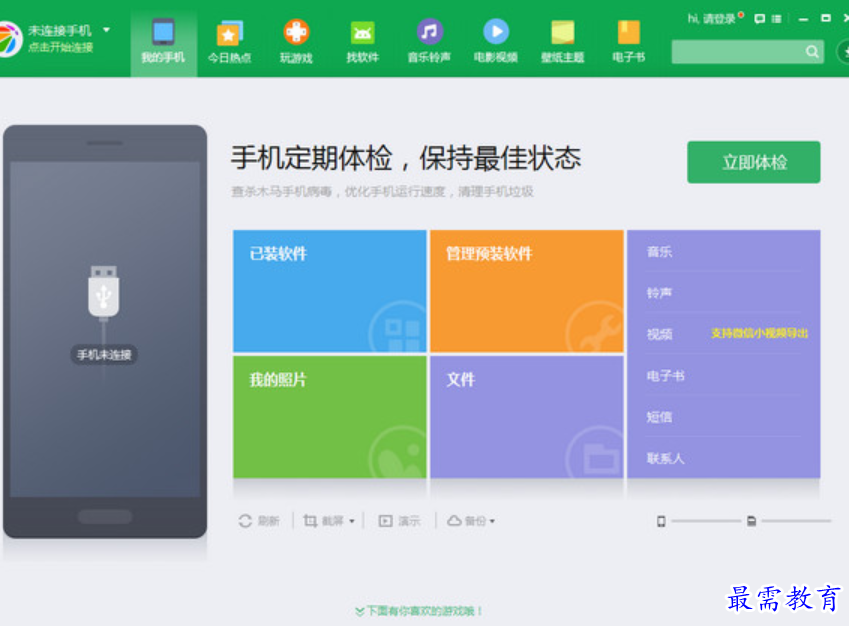Open the 今日热点 tab
Screen dimensions: 849x630
coord(230,42)
